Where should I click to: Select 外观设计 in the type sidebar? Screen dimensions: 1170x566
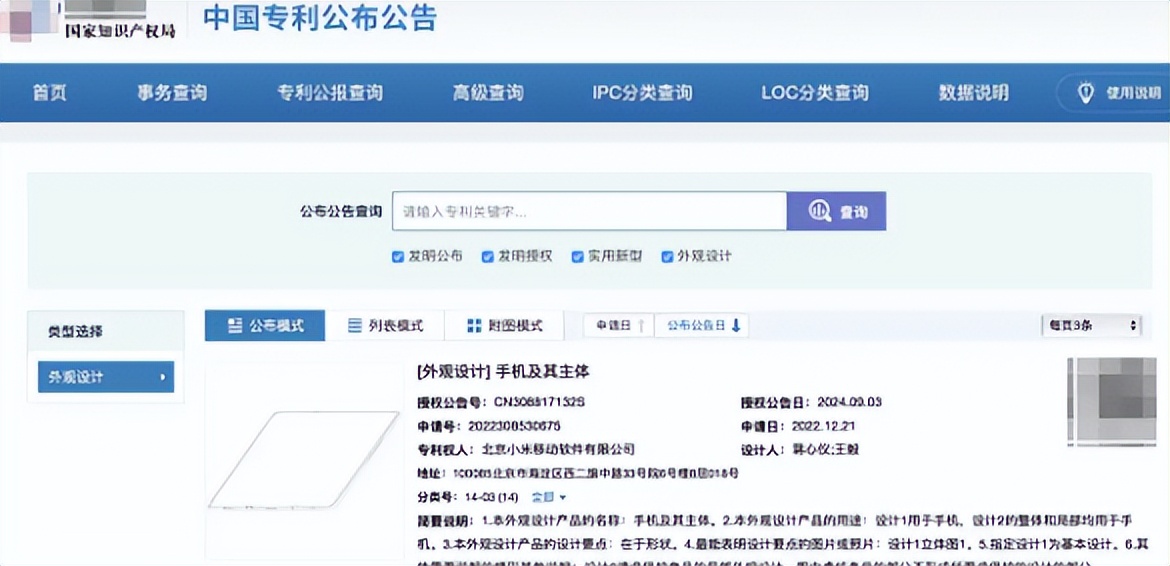coord(106,377)
